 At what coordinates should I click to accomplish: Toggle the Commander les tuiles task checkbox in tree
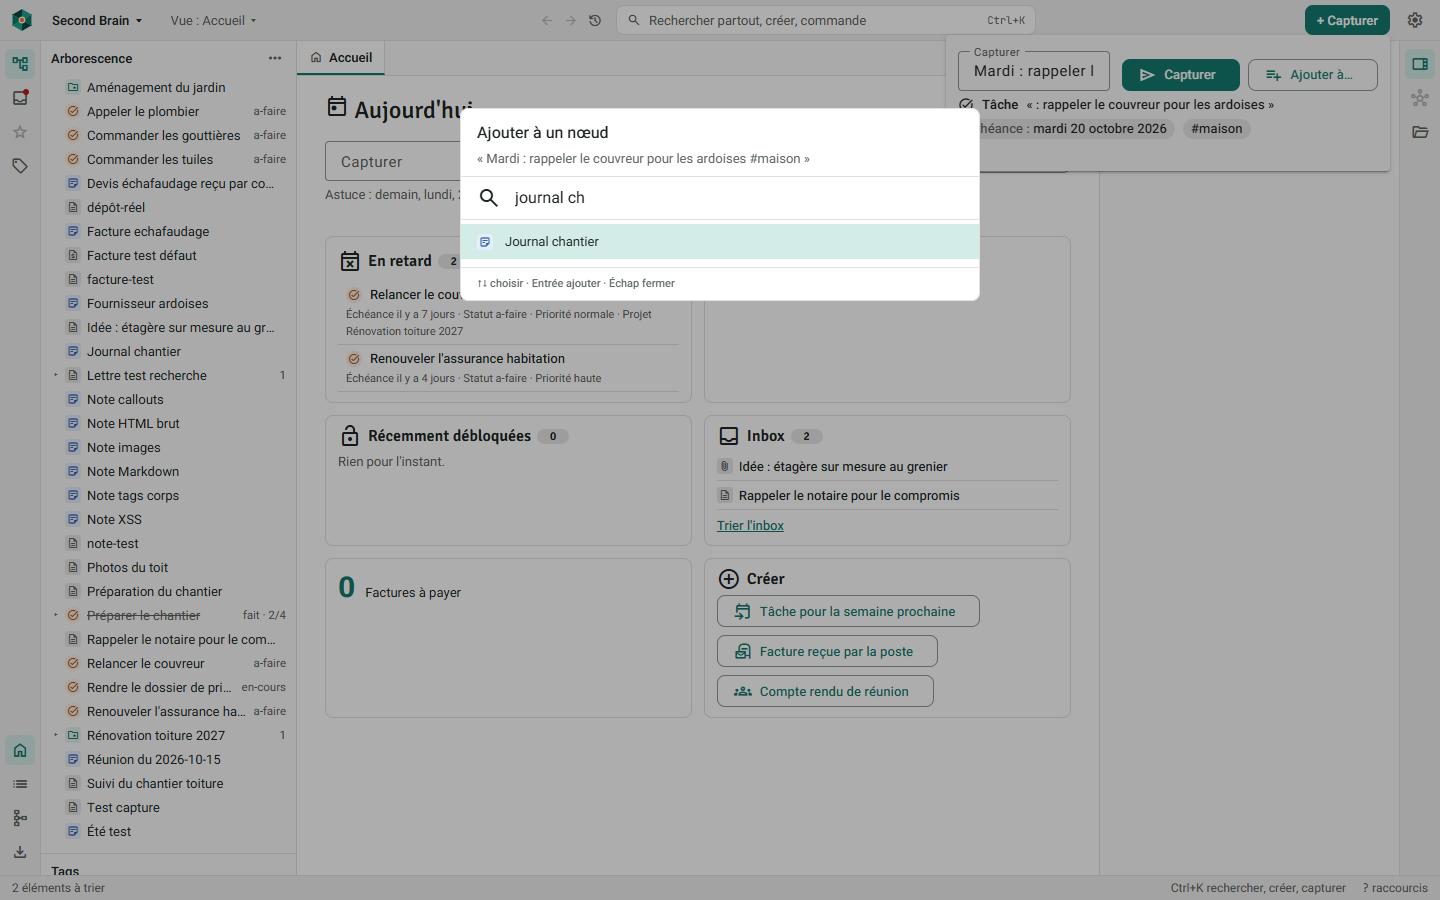tap(73, 159)
